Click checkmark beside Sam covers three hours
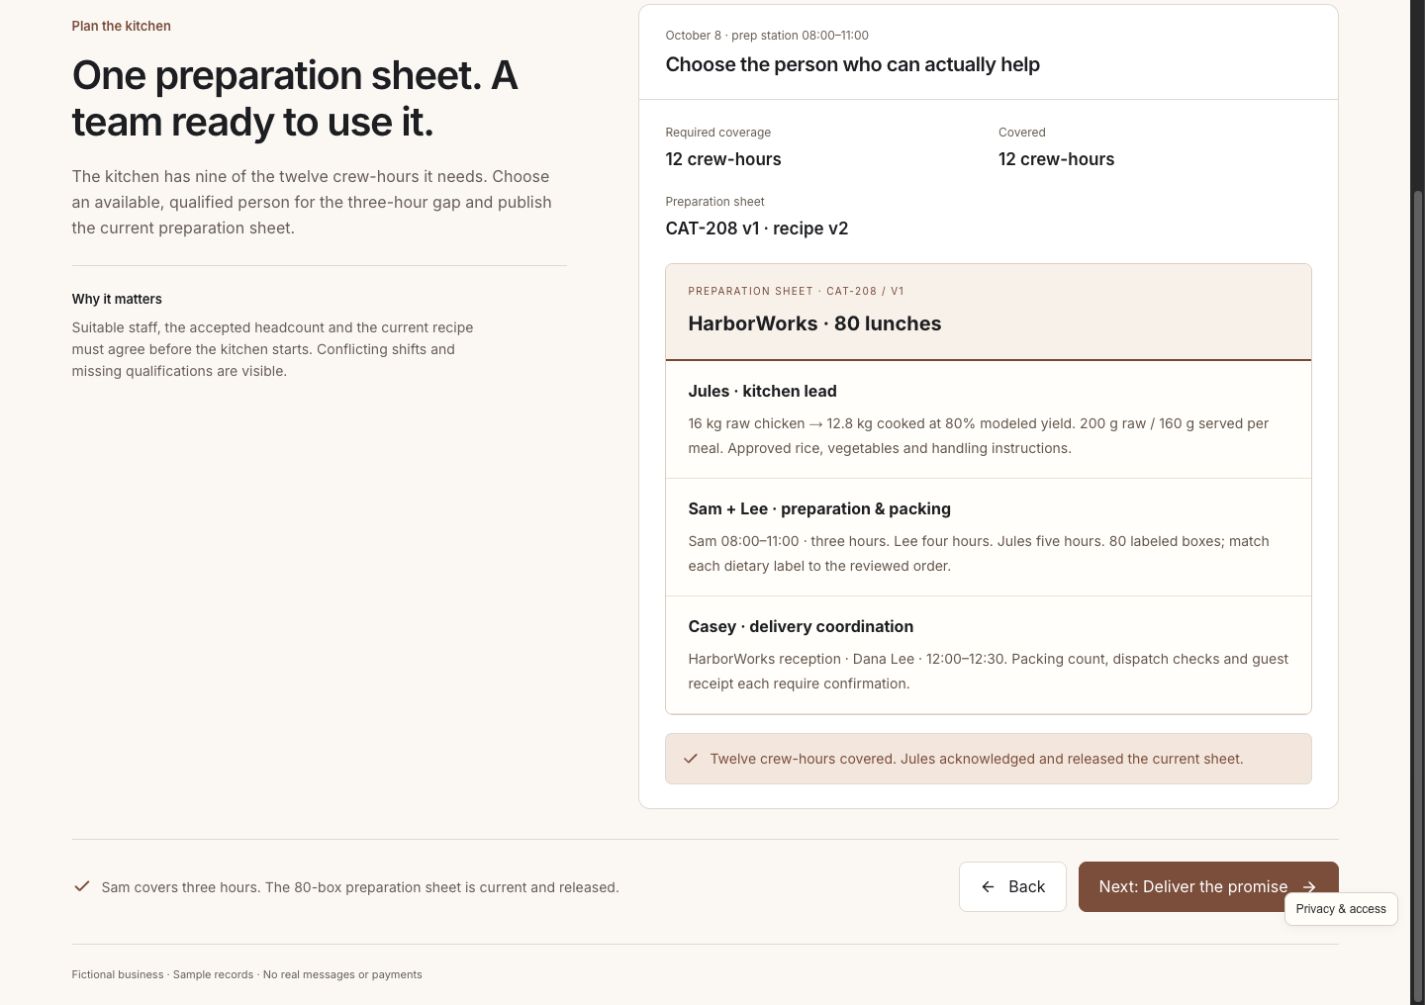Screen dimensions: 1425x1005 click(x=82, y=886)
